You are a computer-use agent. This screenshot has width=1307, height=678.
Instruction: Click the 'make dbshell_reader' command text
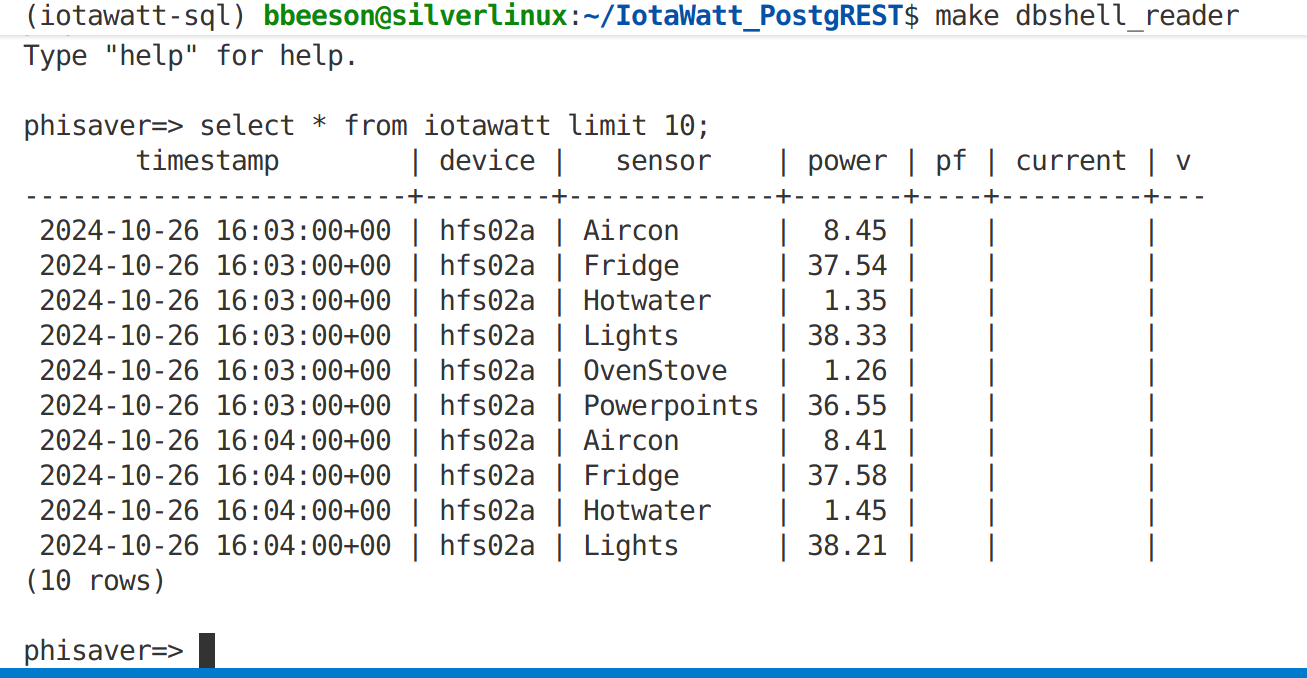1087,16
